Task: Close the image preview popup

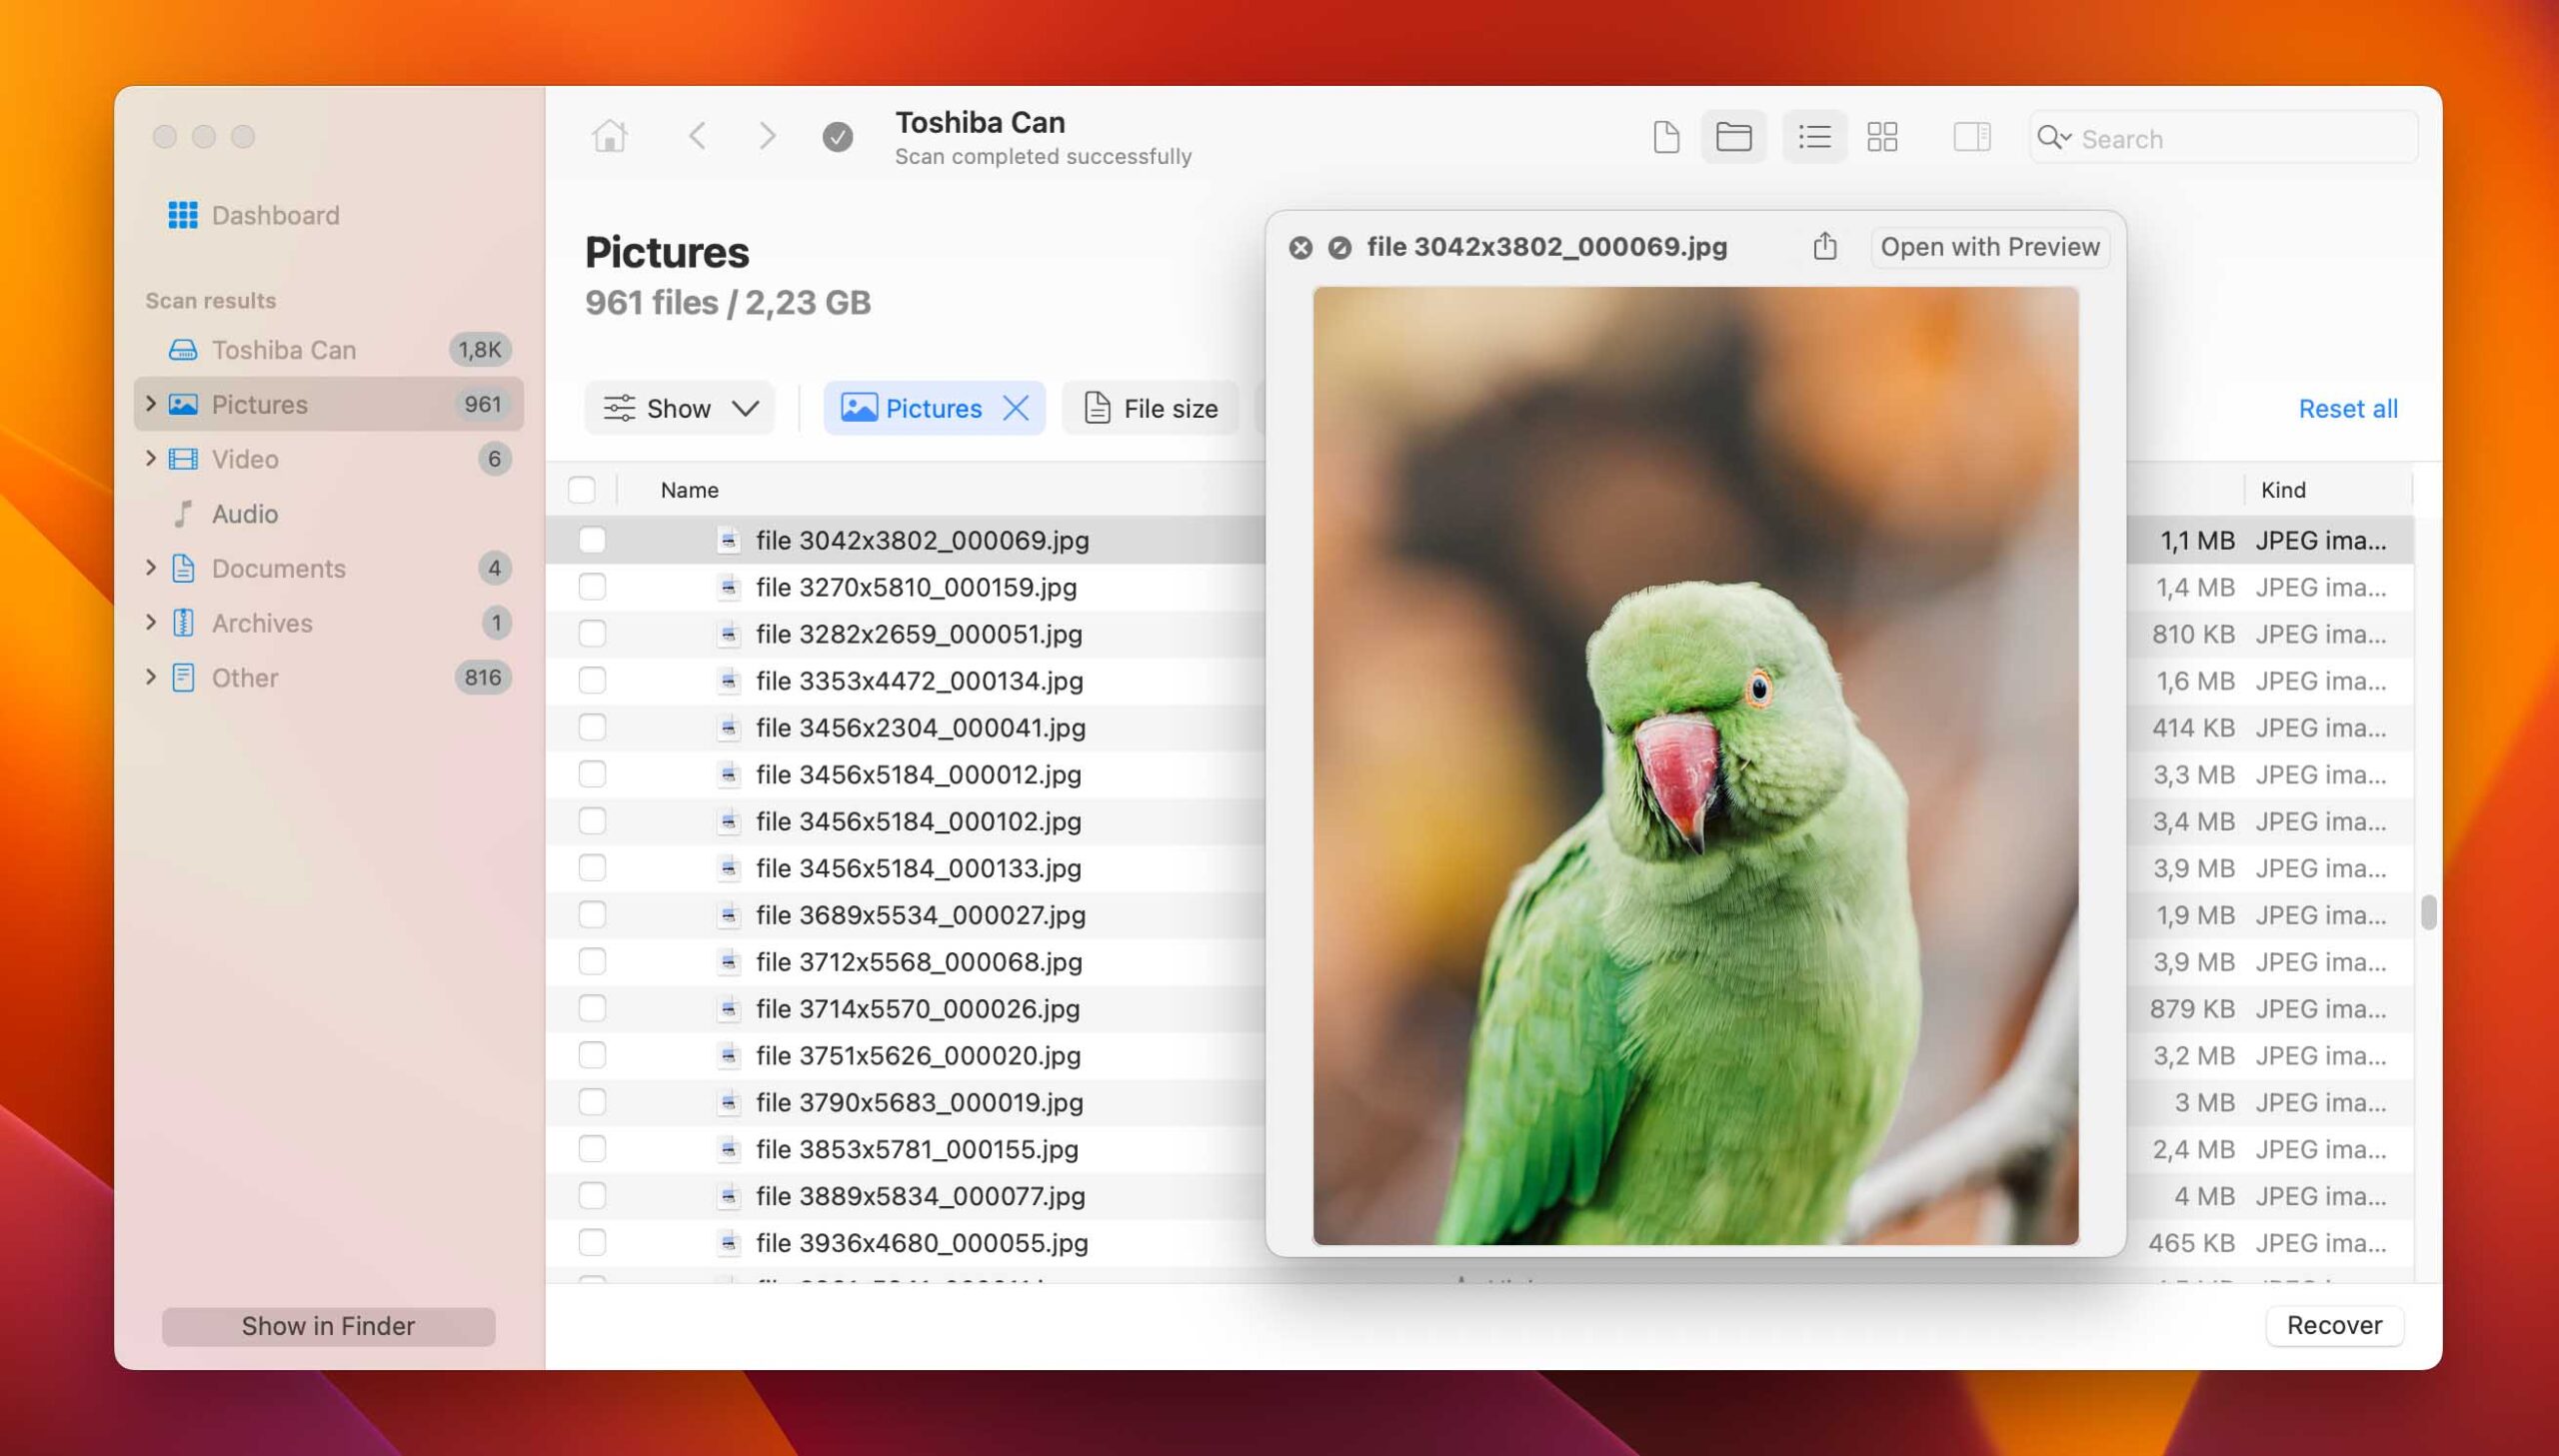Action: tap(1300, 248)
